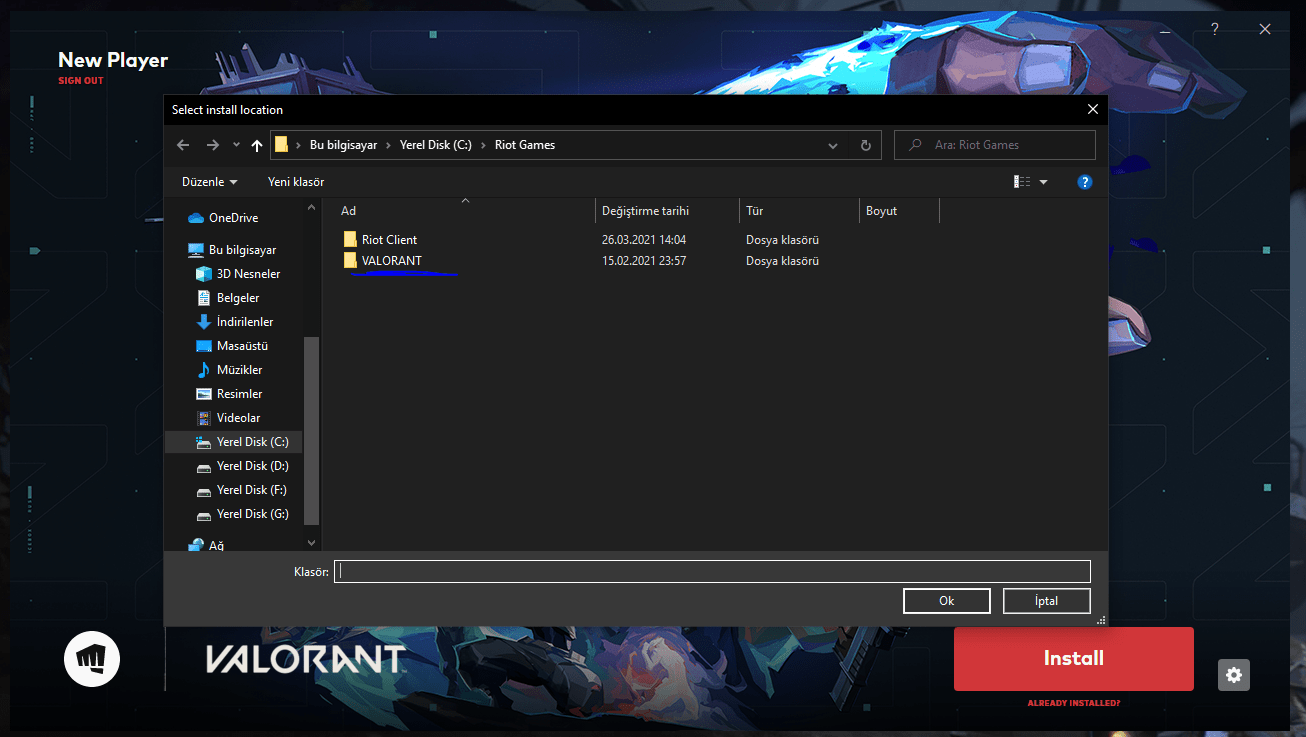
Task: Close the Select install location dialog
Action: point(1092,109)
